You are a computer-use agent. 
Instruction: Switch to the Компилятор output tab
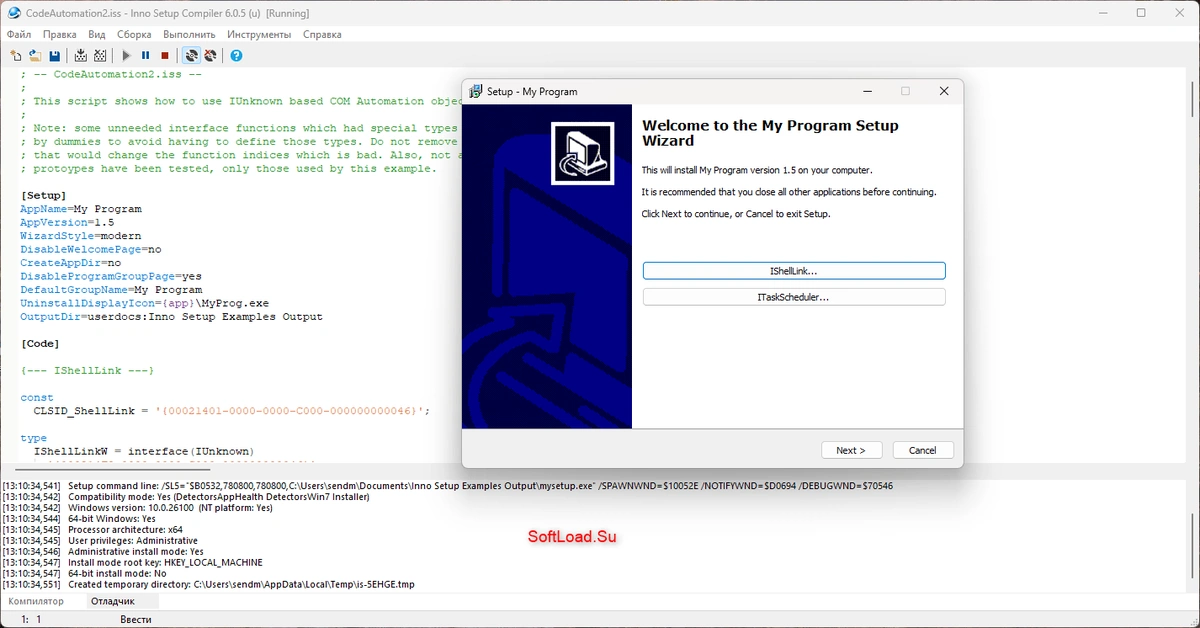36,601
